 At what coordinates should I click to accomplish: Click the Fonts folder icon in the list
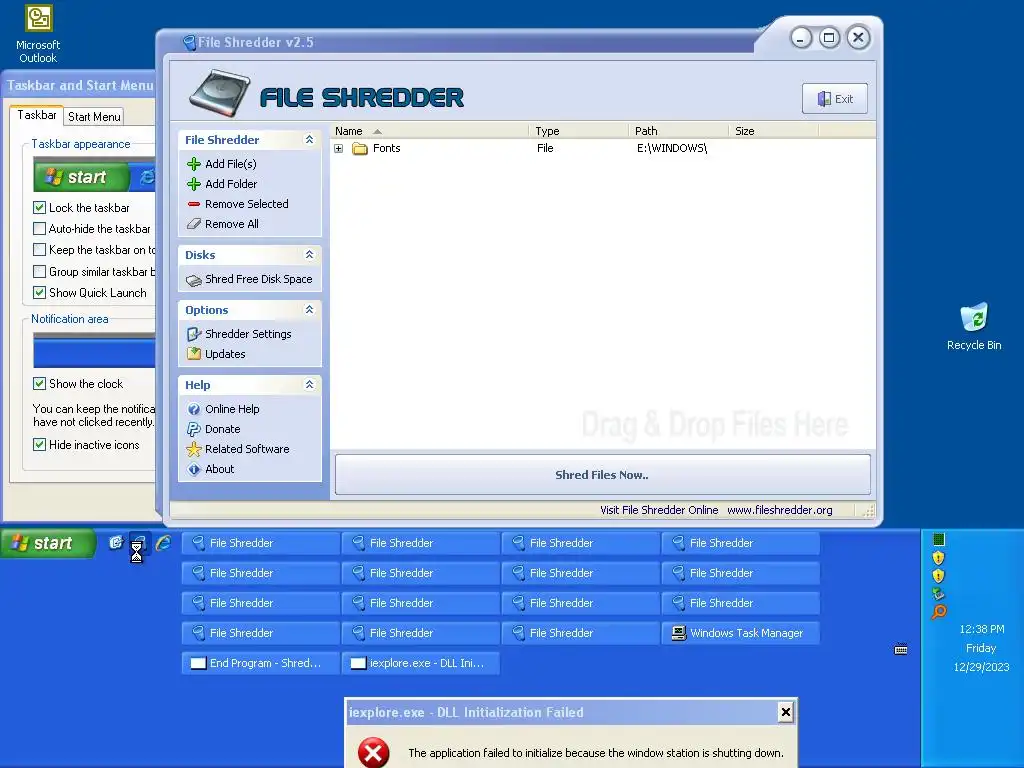pos(360,149)
